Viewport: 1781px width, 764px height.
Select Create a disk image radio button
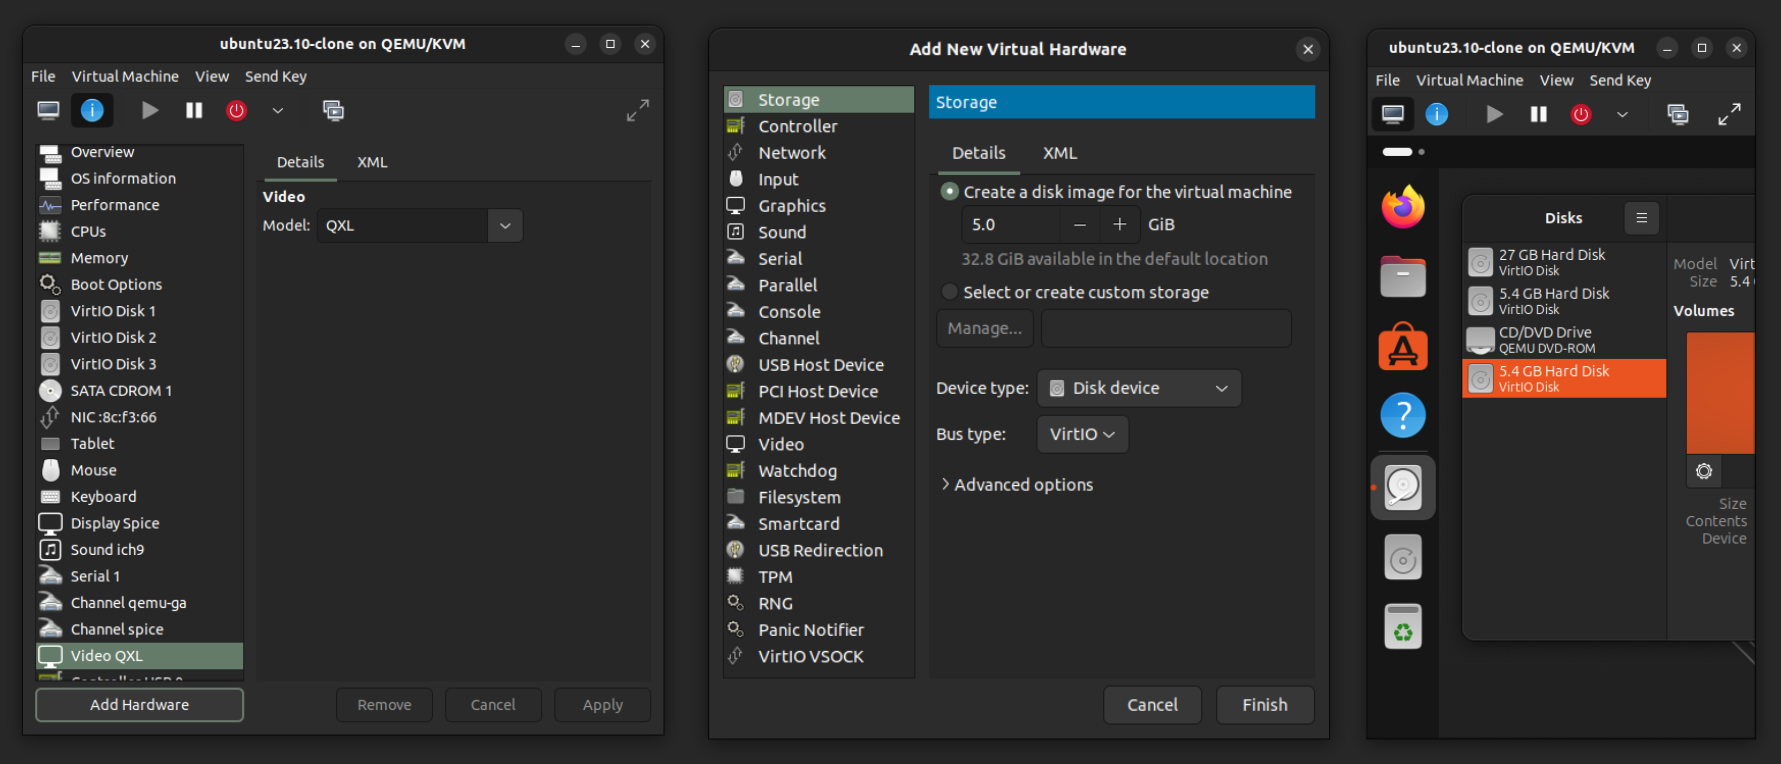point(950,191)
